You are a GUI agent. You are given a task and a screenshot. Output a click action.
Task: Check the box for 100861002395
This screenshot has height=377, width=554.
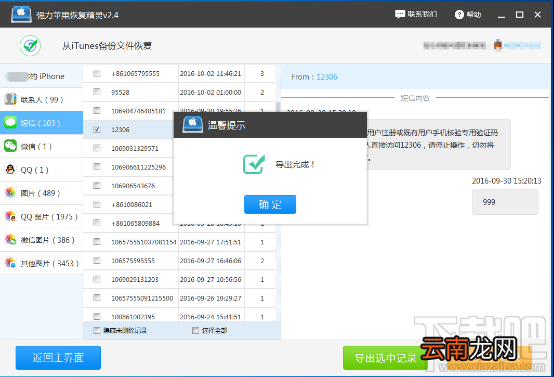click(x=96, y=316)
